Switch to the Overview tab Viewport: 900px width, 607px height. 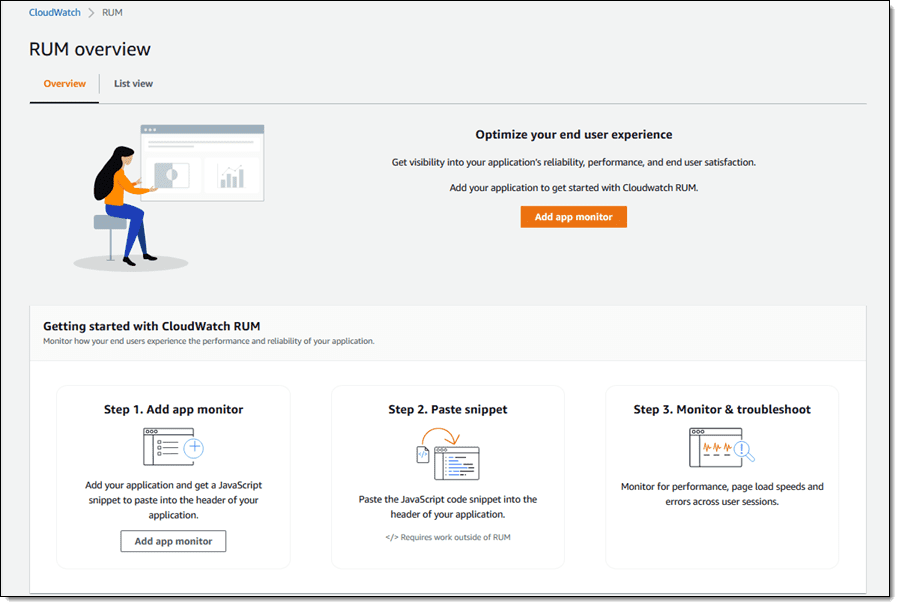click(64, 84)
